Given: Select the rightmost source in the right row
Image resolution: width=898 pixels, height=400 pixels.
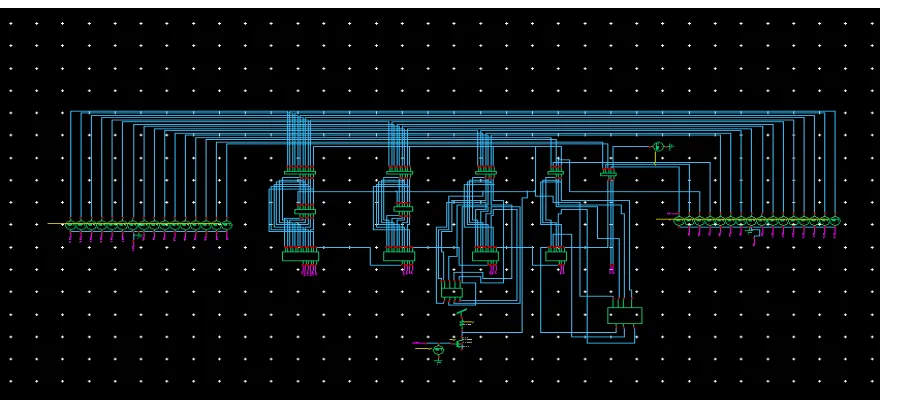Looking at the screenshot, I should coord(835,221).
